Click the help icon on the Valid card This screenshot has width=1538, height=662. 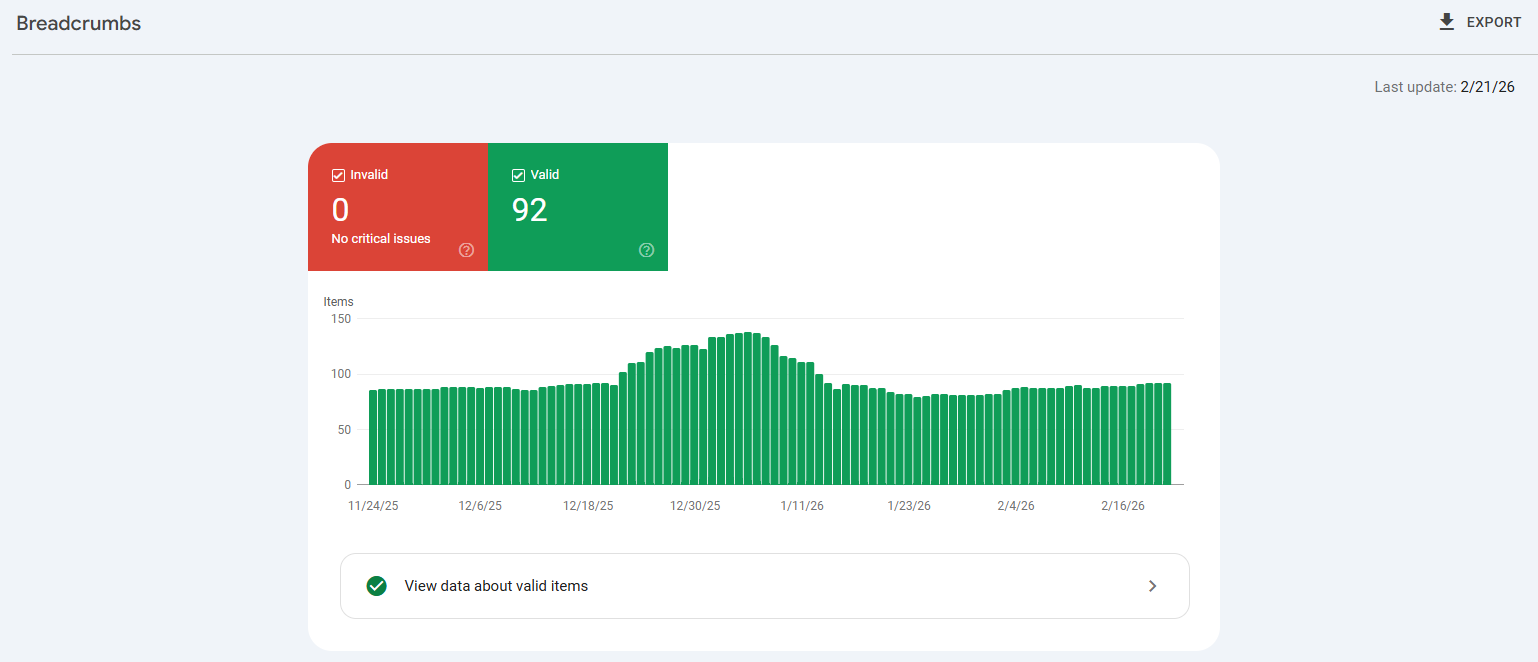click(x=646, y=250)
